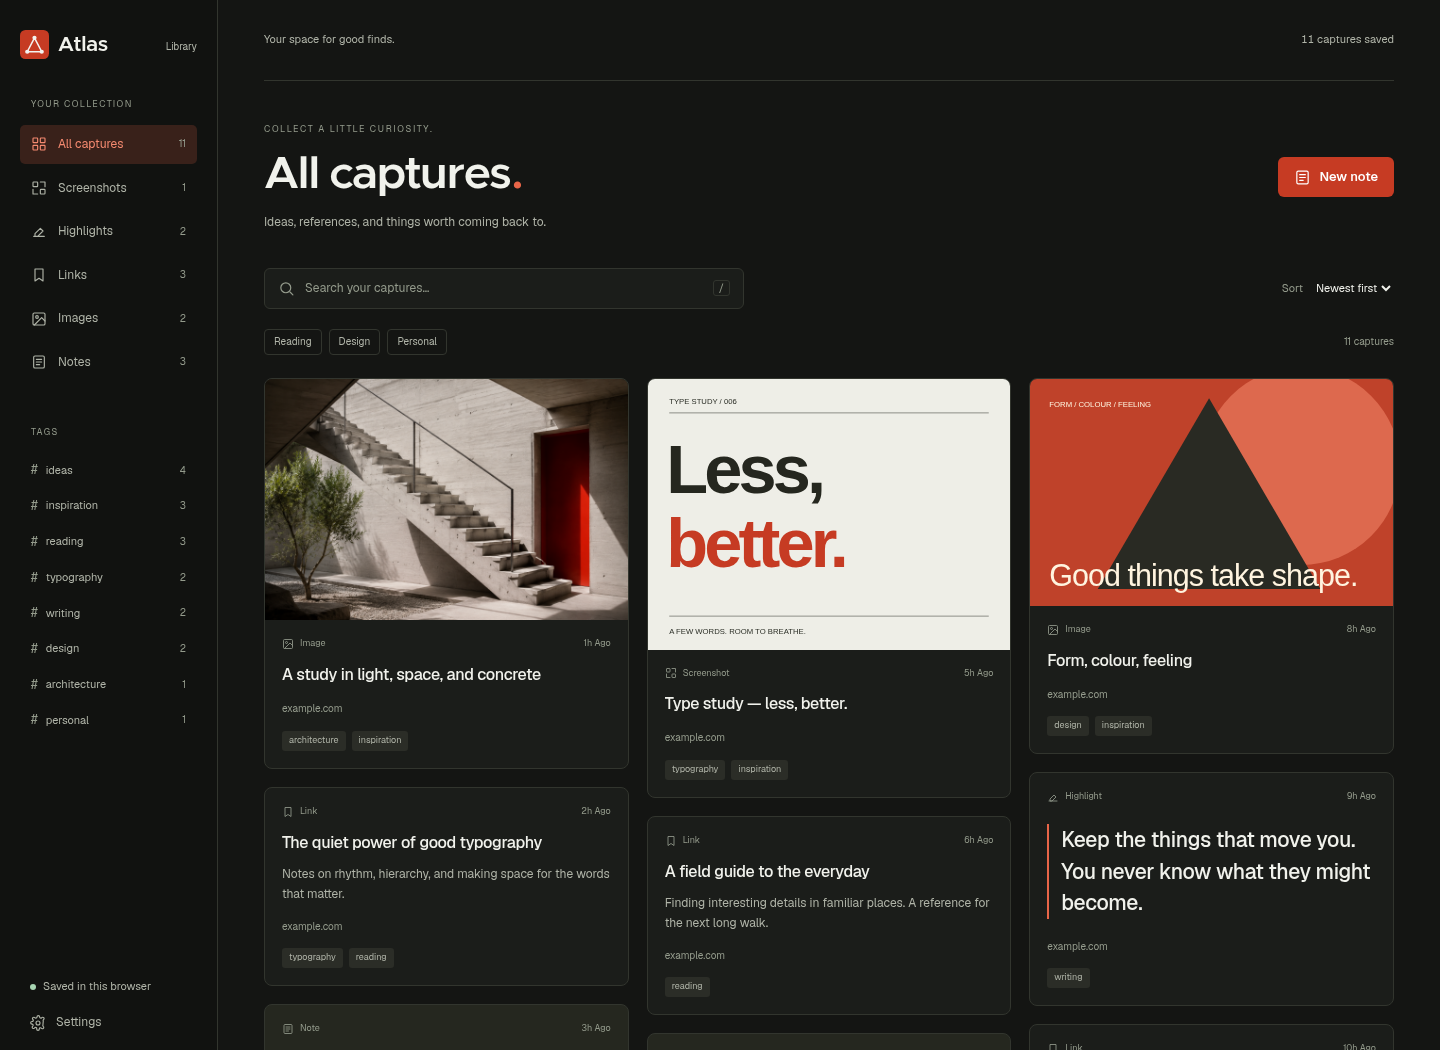Click the Links bookmark icon

[39, 275]
